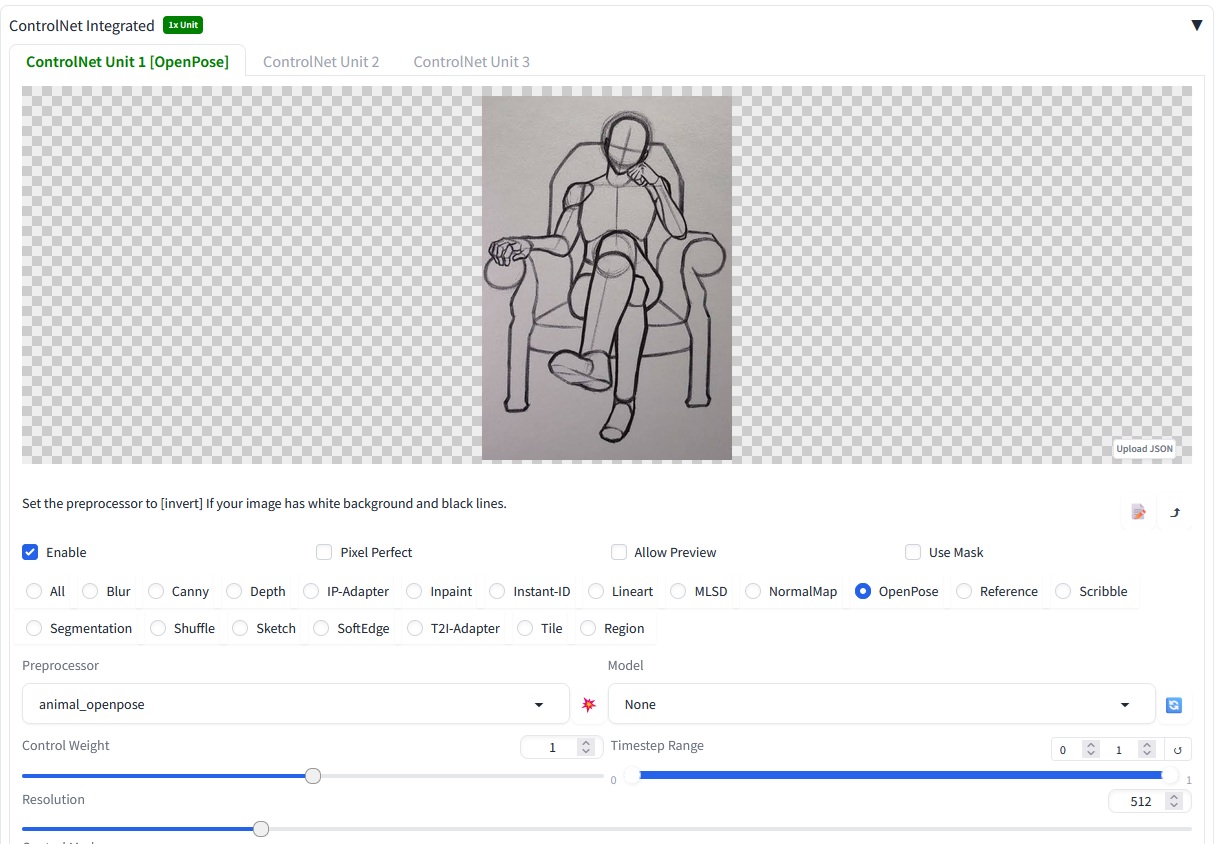
Task: Pick the SoftEdge control type
Action: click(321, 628)
